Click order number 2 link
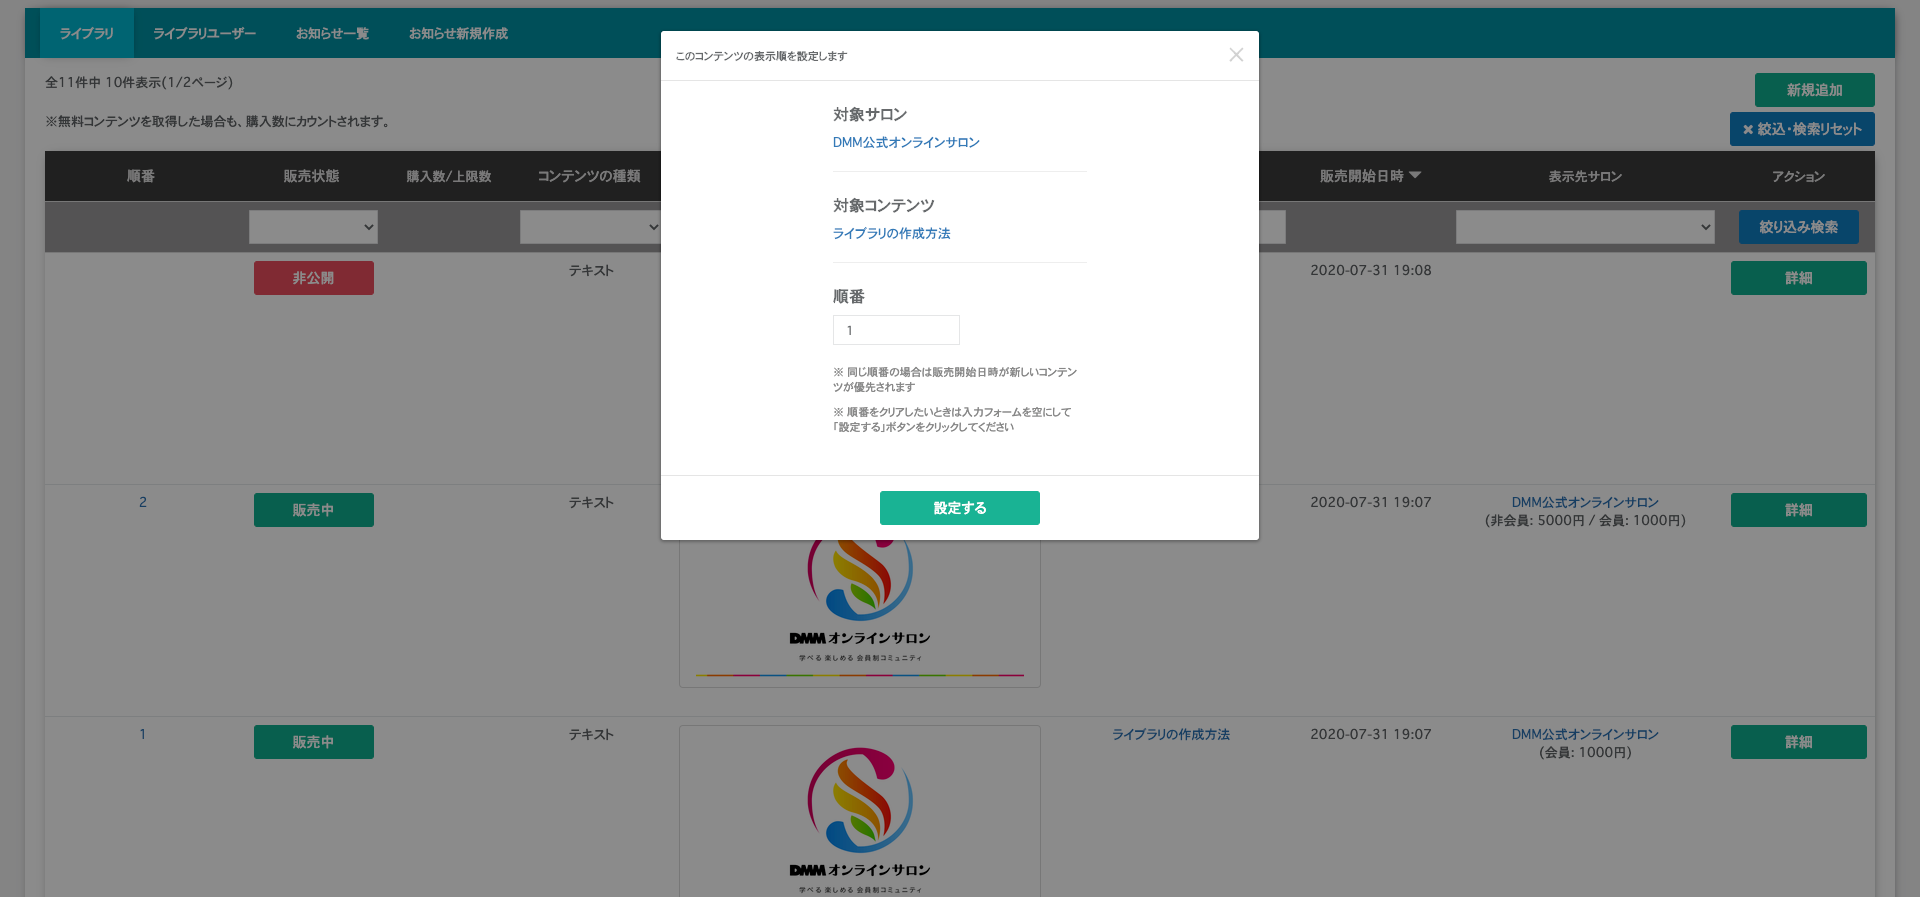The width and height of the screenshot is (1920, 897). (143, 503)
